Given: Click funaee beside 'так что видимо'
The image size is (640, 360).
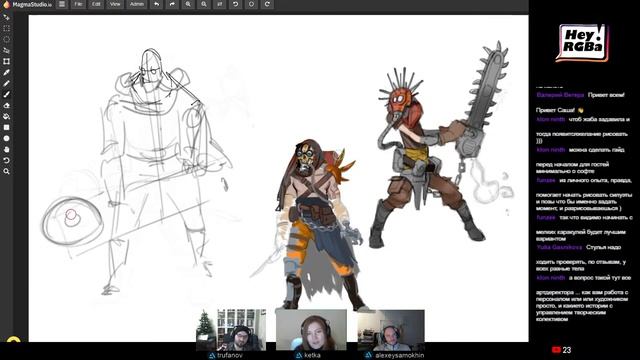Looking at the screenshot, I should coord(546,218).
